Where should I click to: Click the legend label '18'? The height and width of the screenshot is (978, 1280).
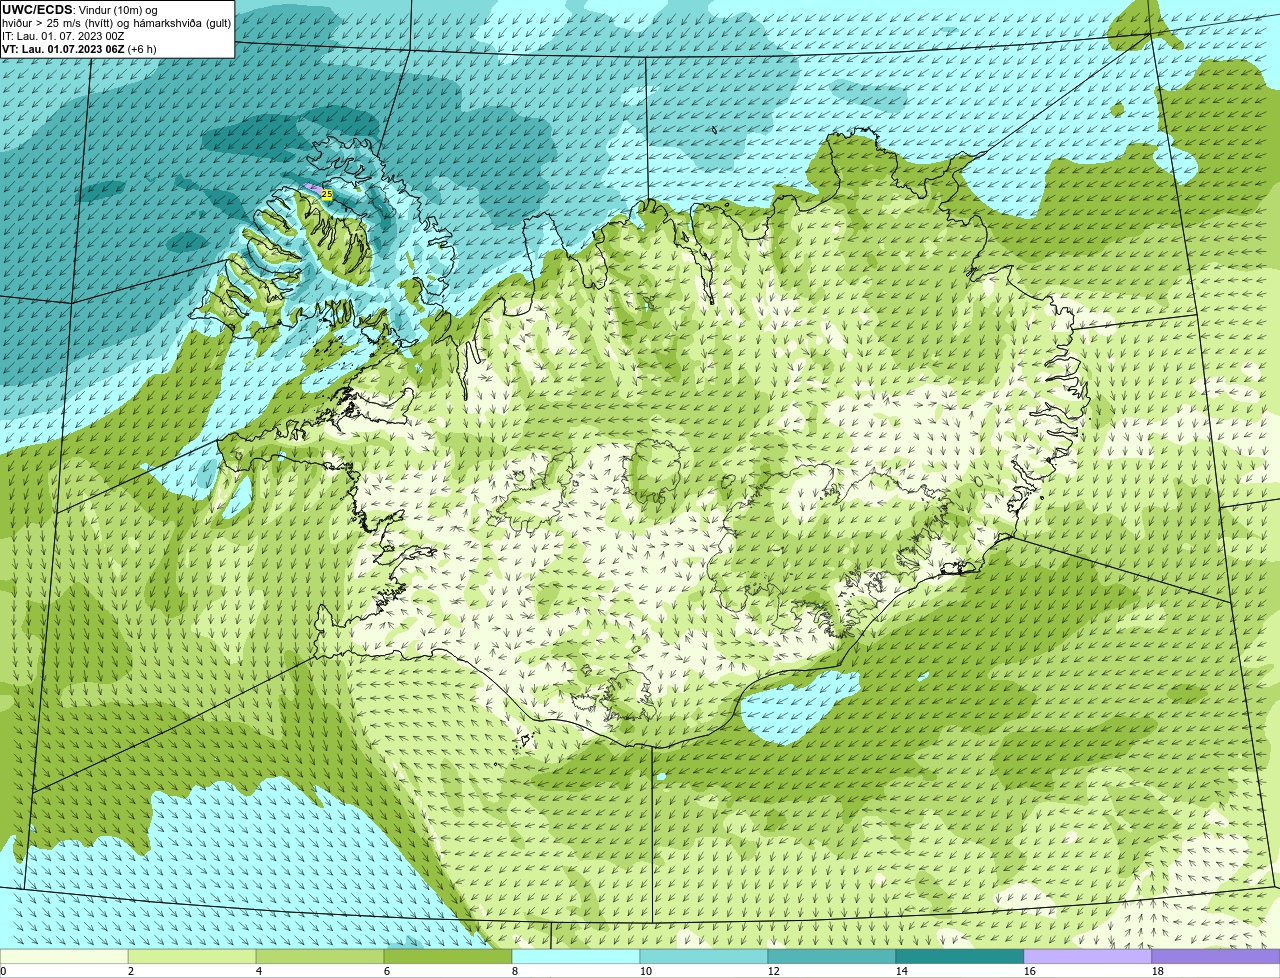(1158, 971)
